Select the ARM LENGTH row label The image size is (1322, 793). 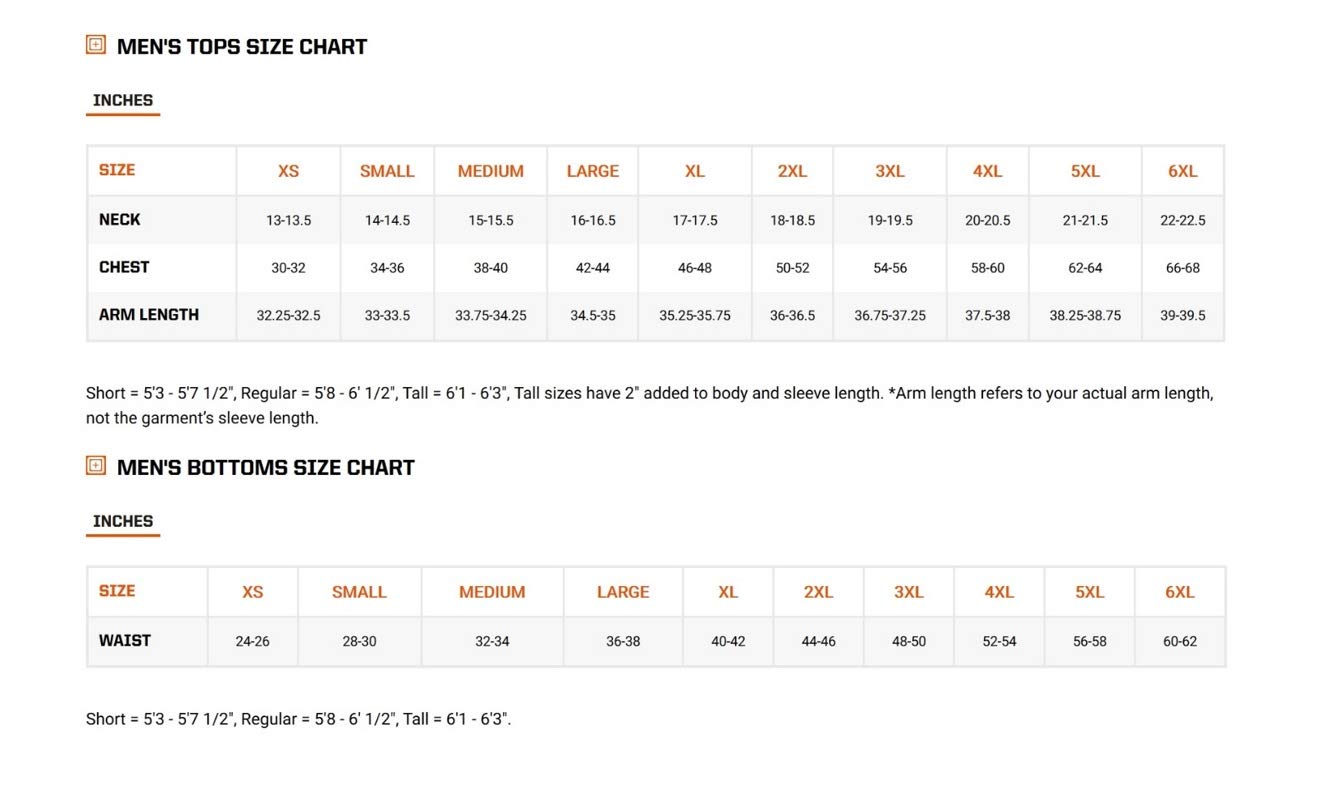(x=149, y=315)
